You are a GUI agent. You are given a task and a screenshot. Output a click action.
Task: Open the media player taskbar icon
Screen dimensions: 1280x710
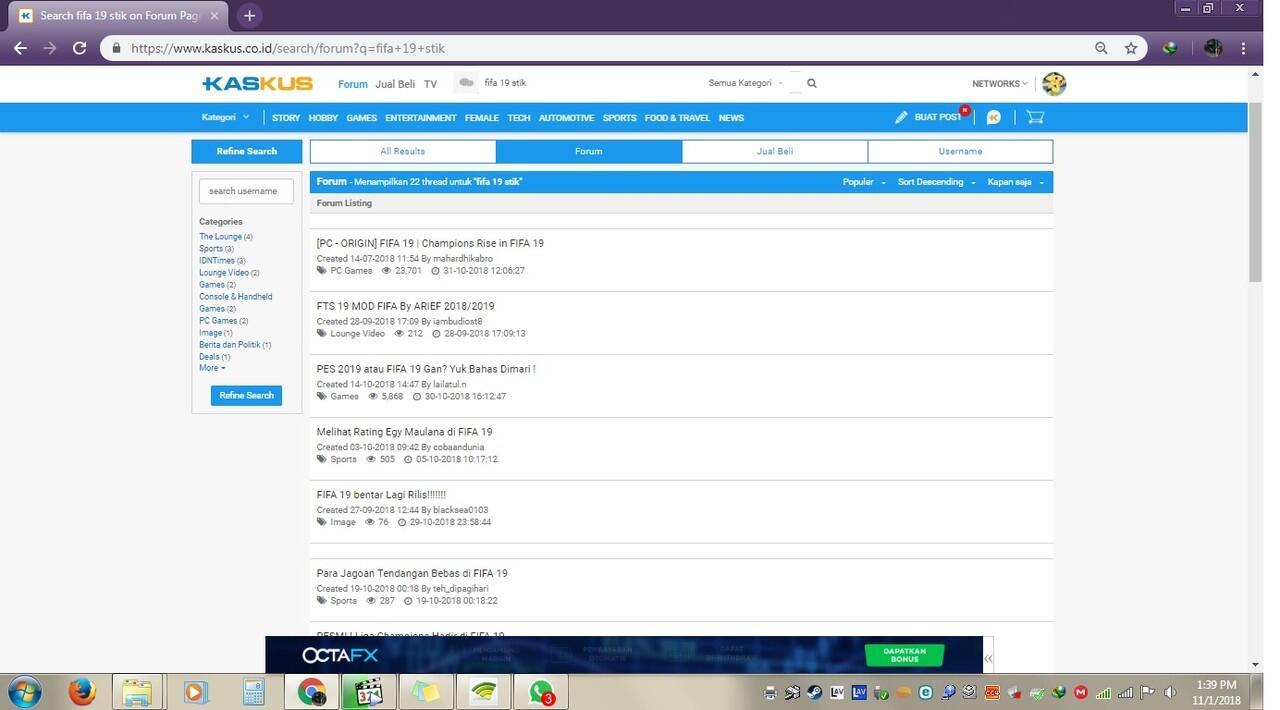[195, 692]
